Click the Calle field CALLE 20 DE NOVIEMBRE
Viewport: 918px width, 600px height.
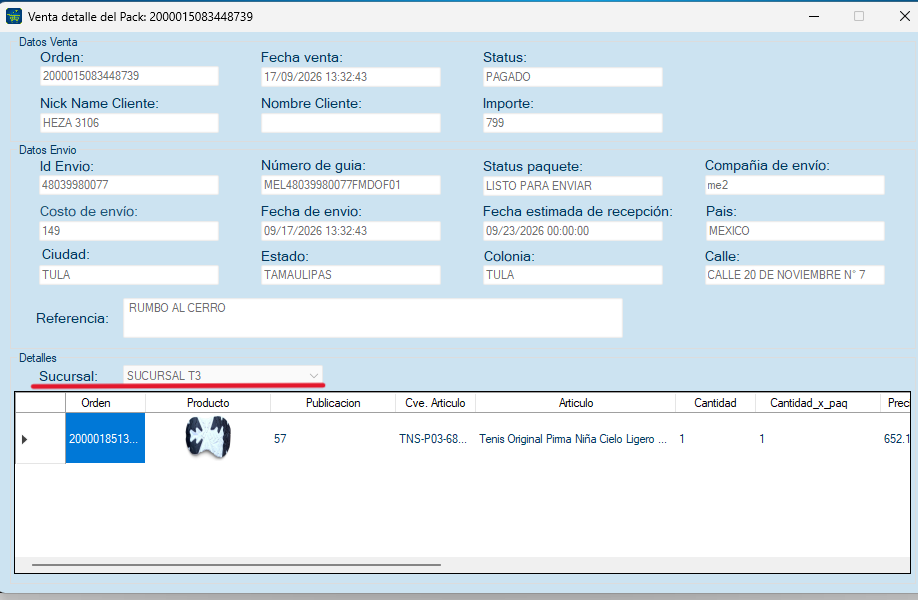[794, 275]
